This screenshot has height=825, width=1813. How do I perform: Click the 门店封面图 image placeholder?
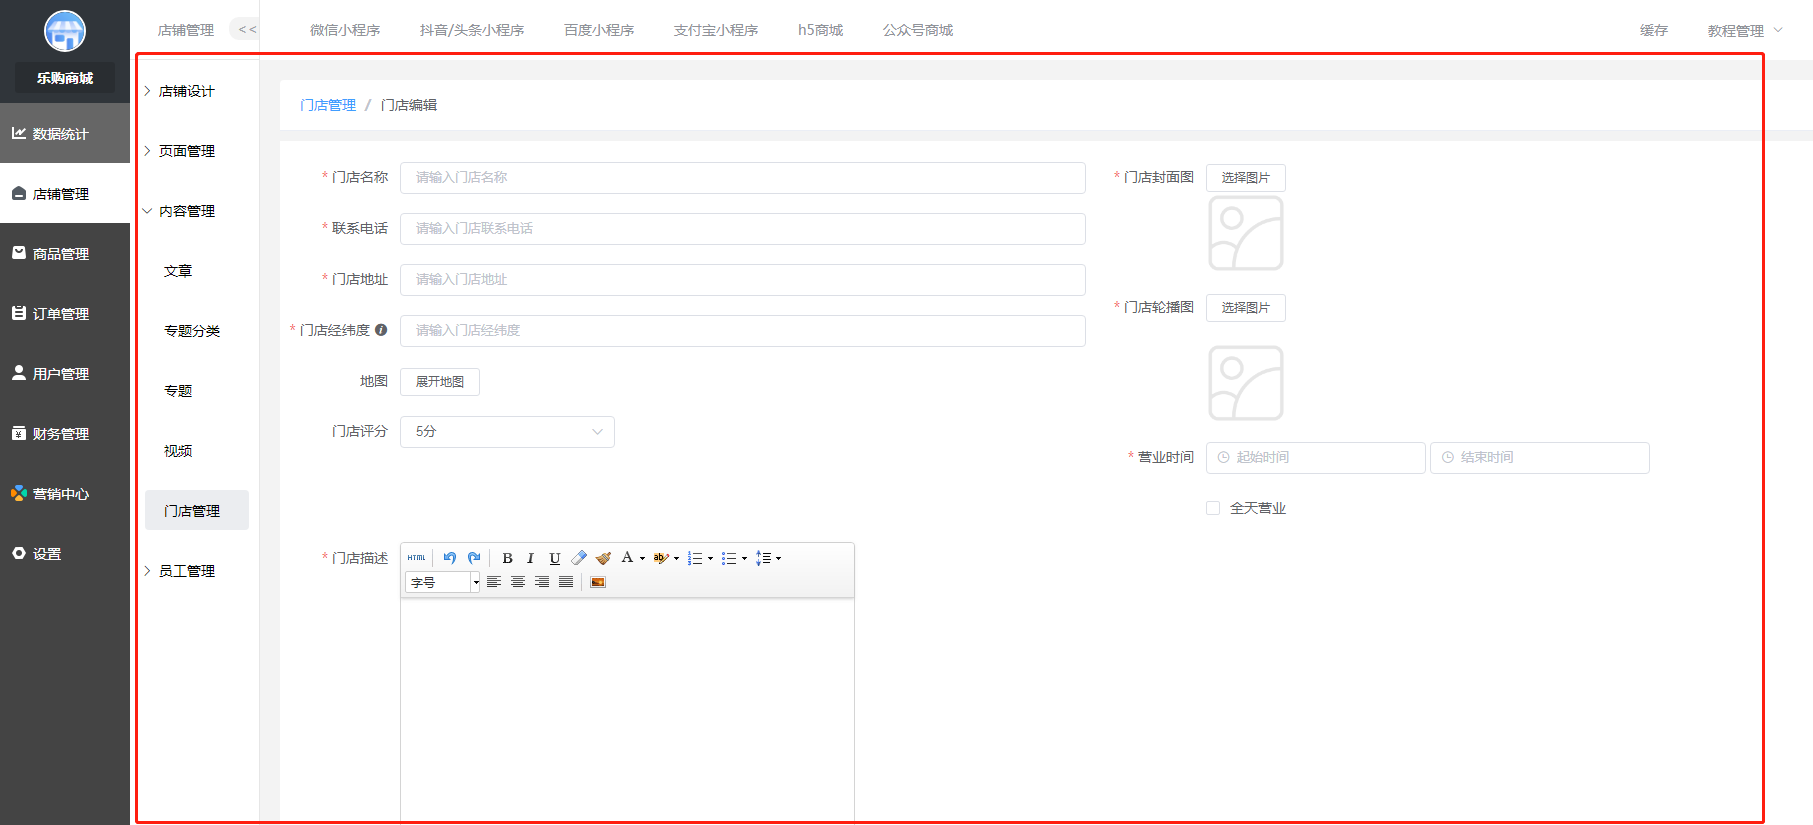click(1246, 233)
